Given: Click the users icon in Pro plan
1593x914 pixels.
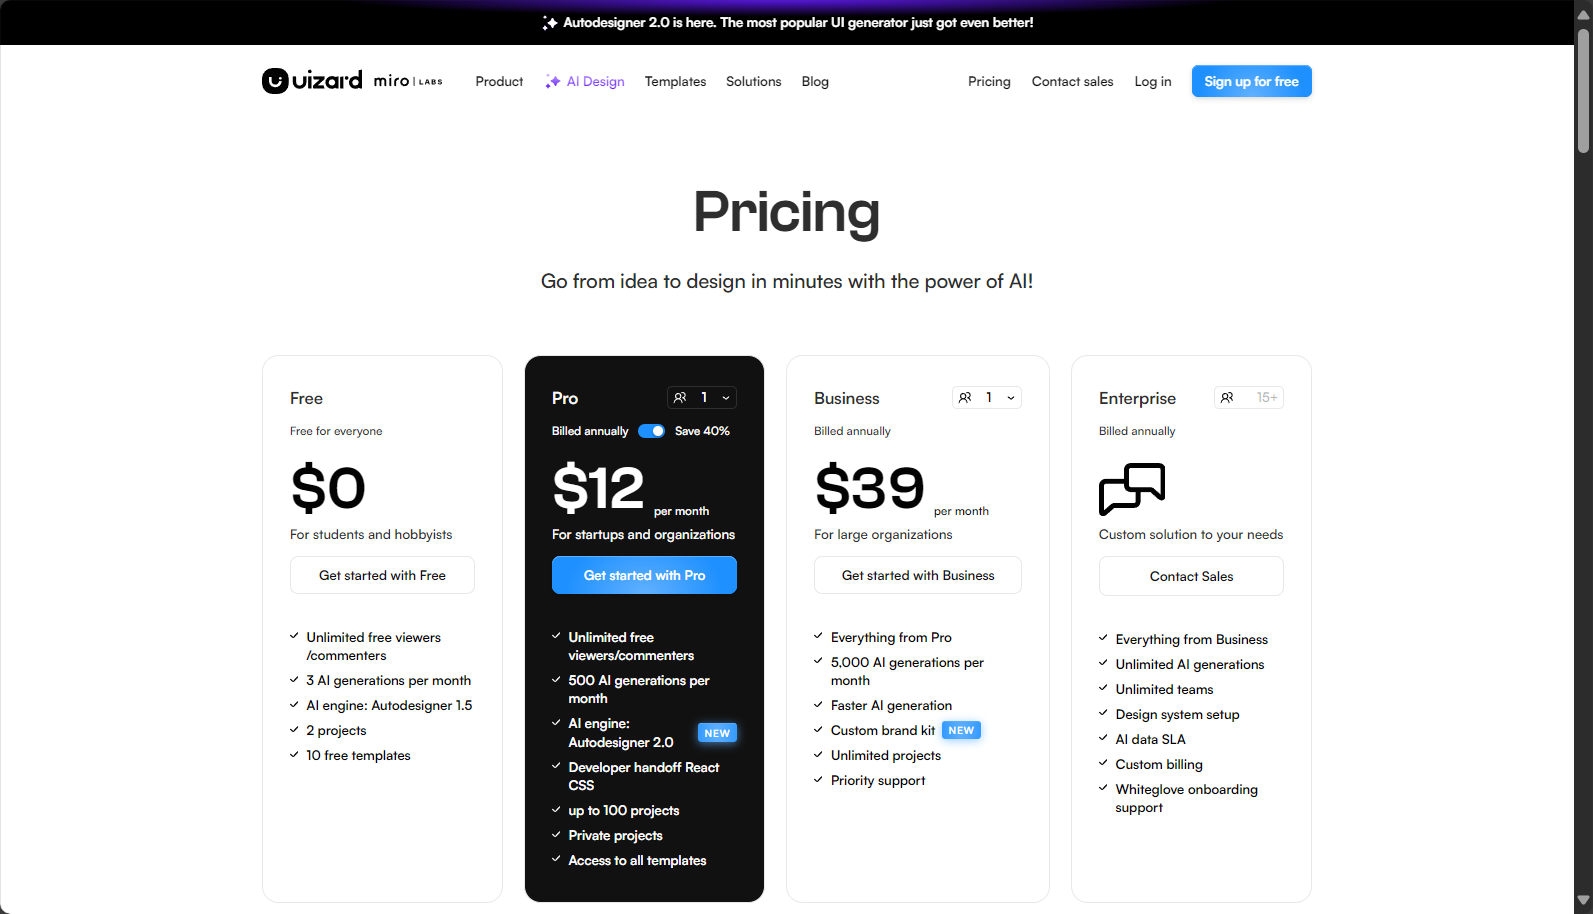Looking at the screenshot, I should coord(680,398).
